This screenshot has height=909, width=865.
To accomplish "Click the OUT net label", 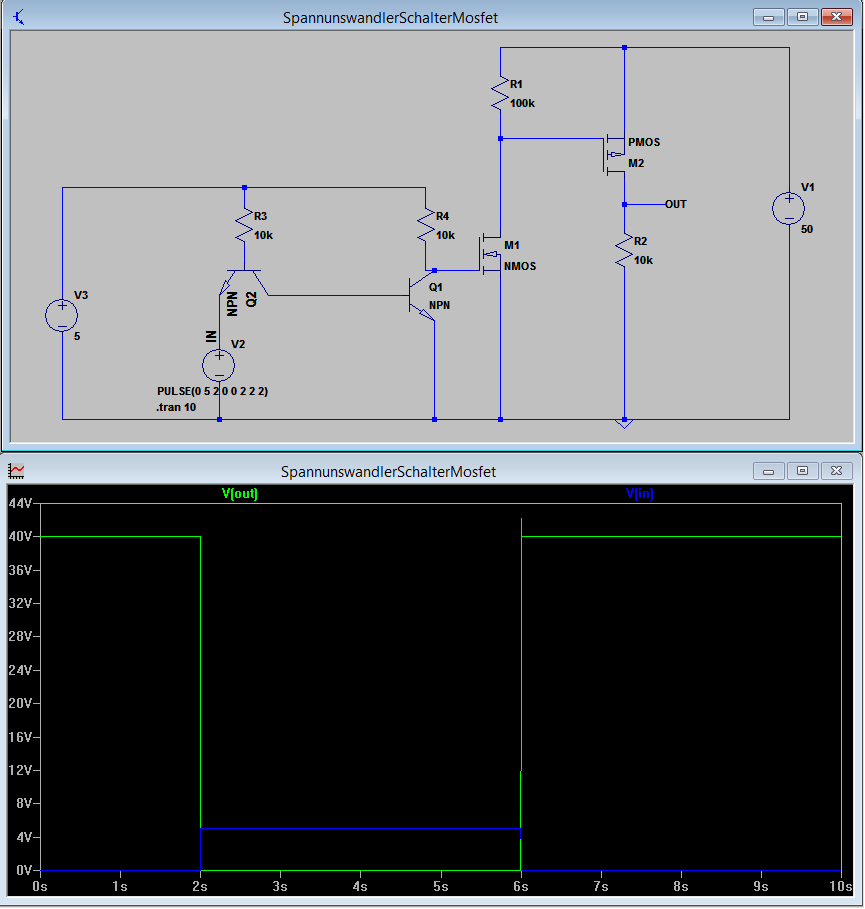I will tap(675, 204).
